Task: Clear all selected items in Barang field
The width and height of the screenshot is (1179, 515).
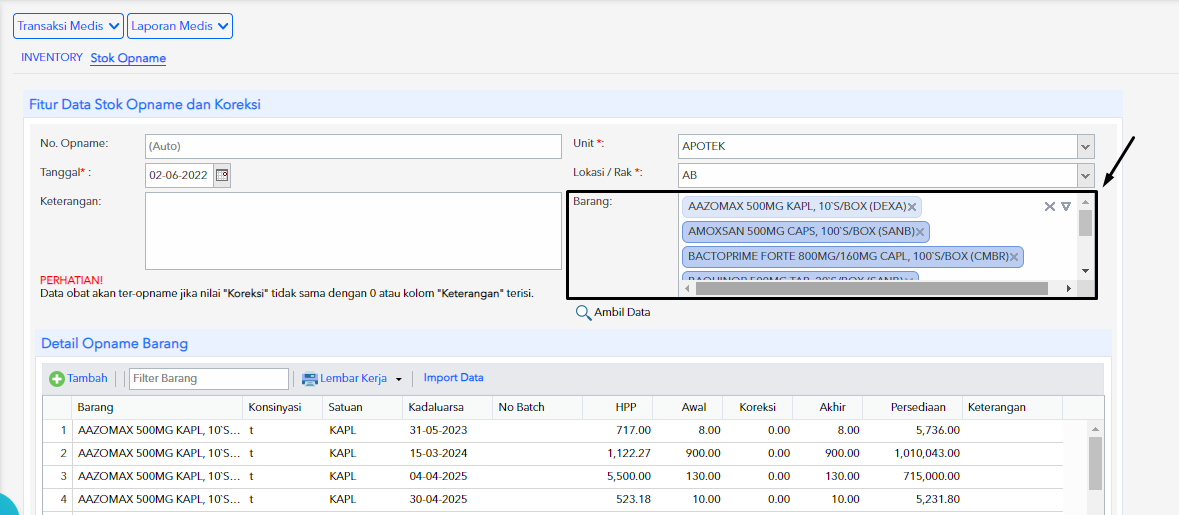Action: coord(1050,206)
